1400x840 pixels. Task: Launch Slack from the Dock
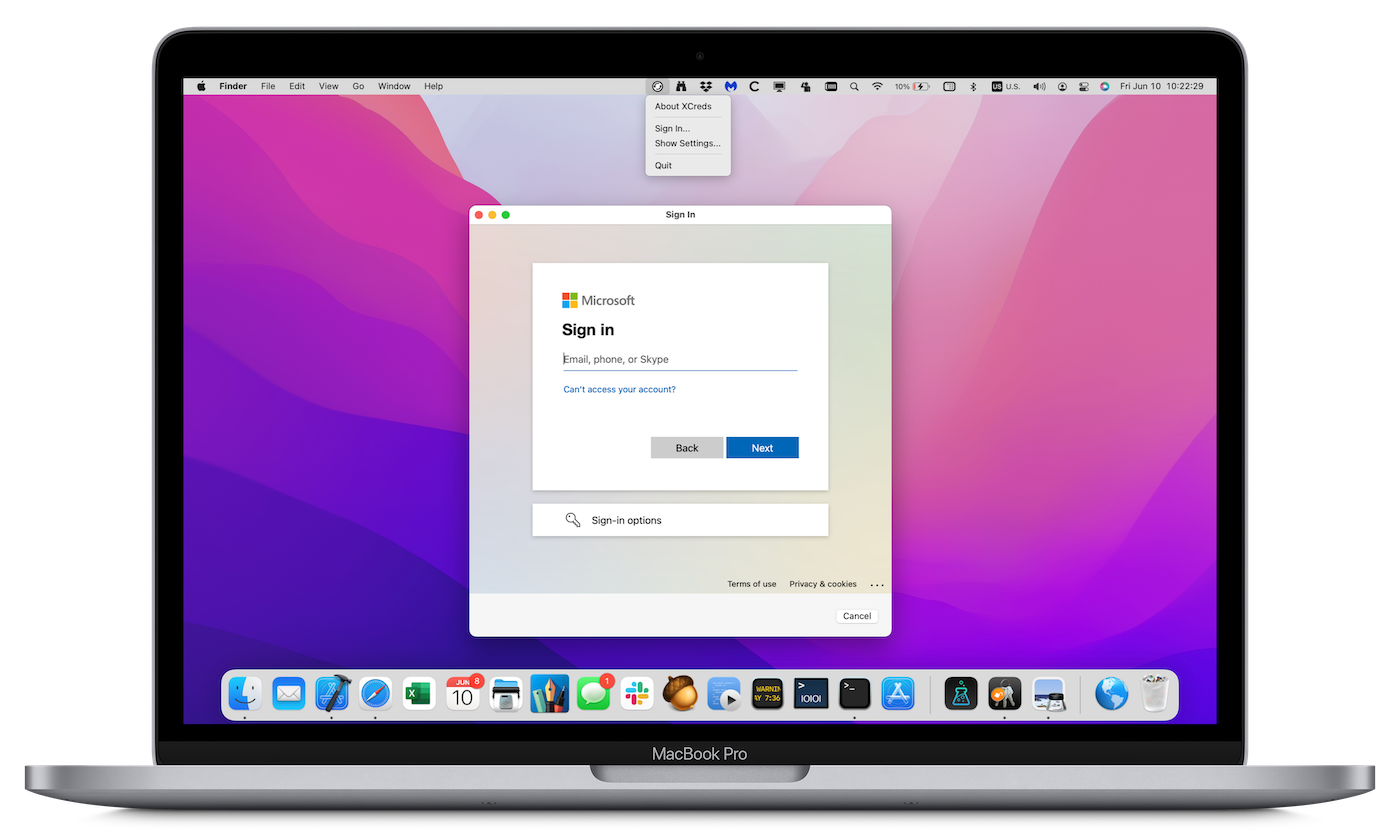pos(636,693)
